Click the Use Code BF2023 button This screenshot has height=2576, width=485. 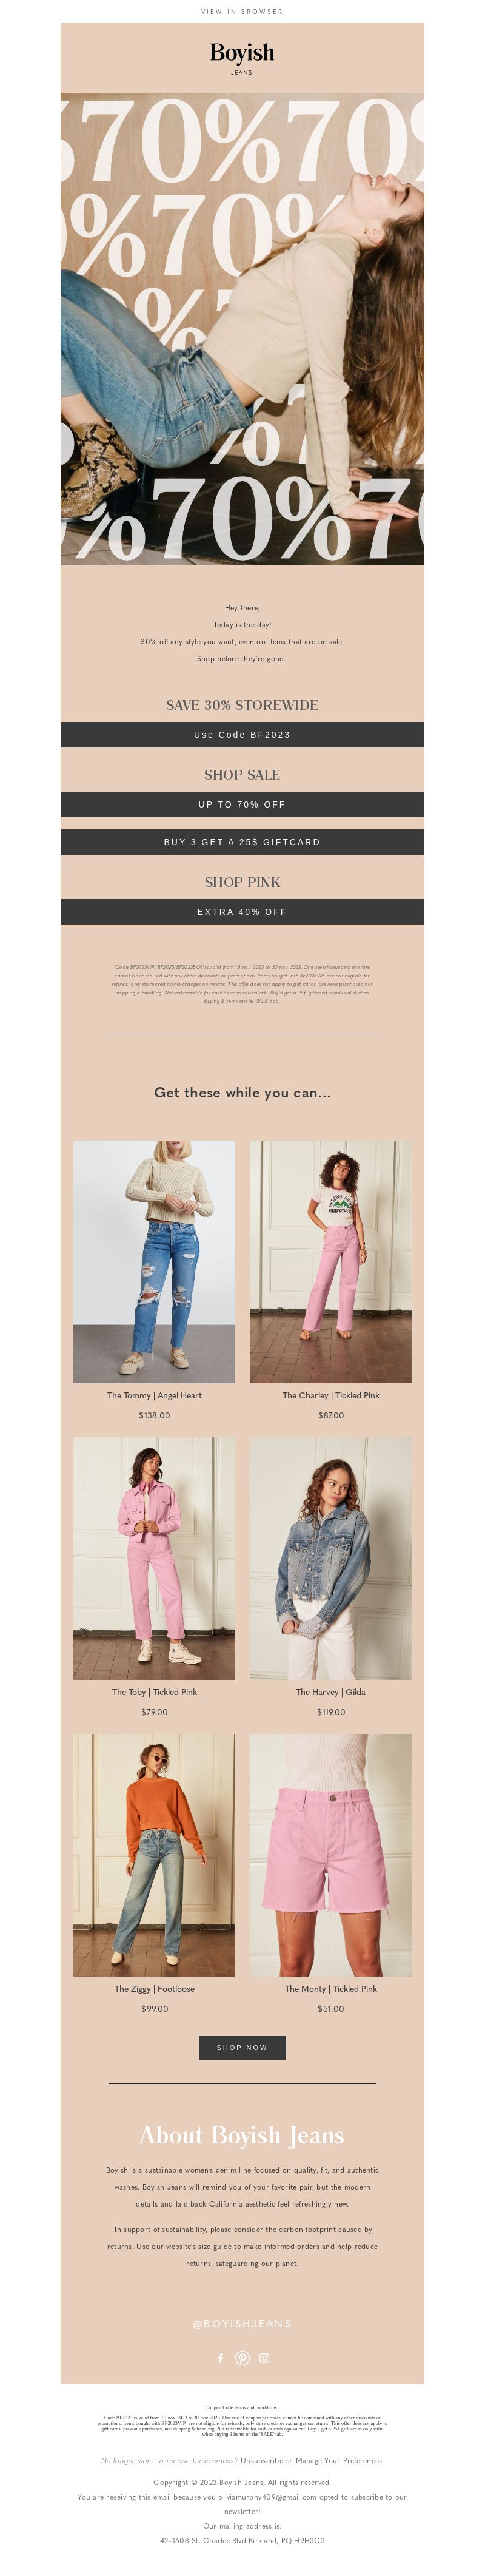pyautogui.click(x=242, y=734)
